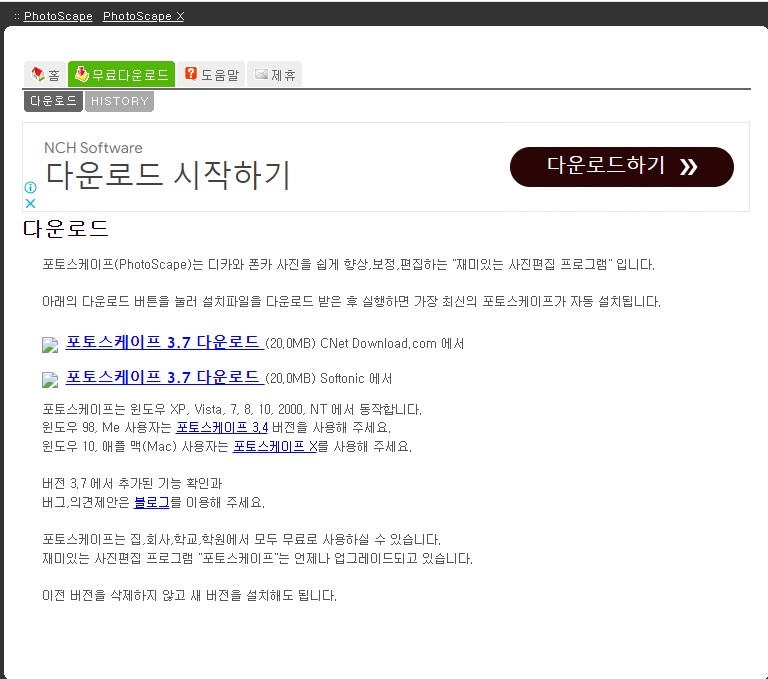Click the line "버전 3.7 에서 추가된 기능 확인과"
Viewport: 768px width, 679px height.
[x=132, y=484]
